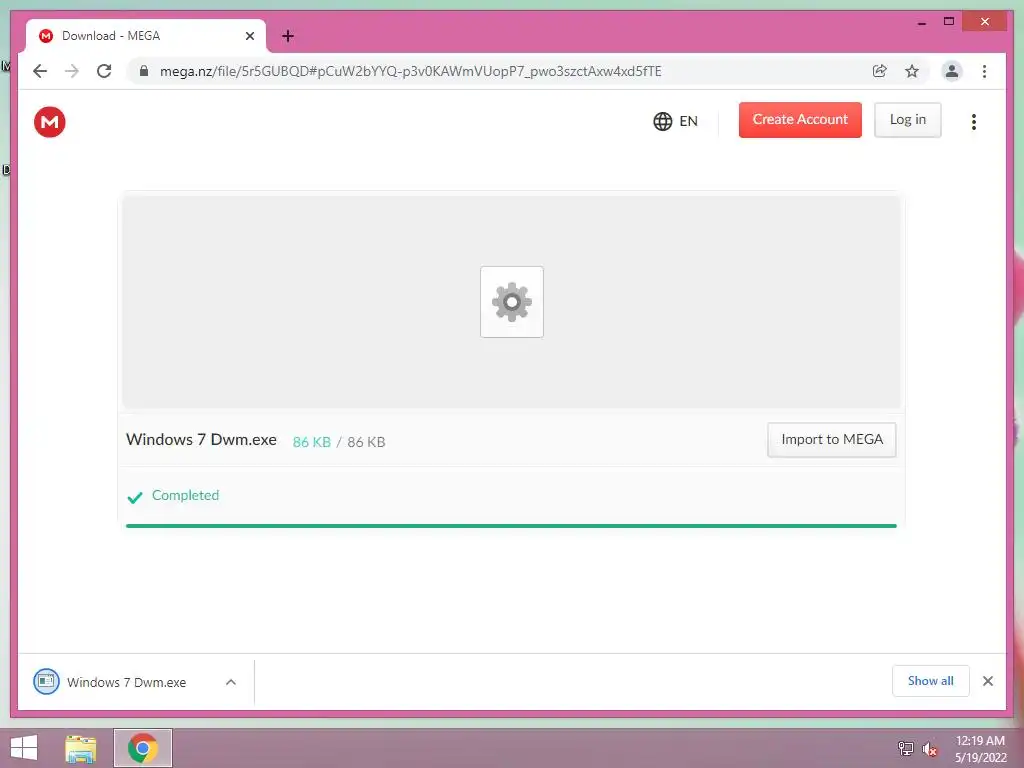Screen dimensions: 1024x768
Task: Open the EN language selector
Action: click(x=675, y=121)
